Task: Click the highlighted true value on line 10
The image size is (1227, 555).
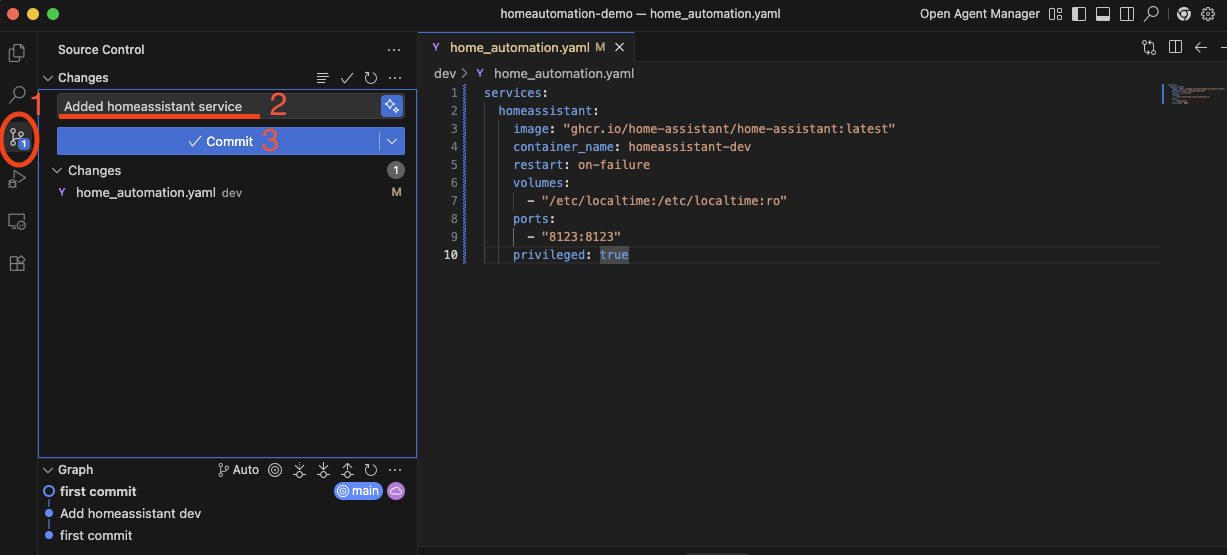Action: pos(614,255)
